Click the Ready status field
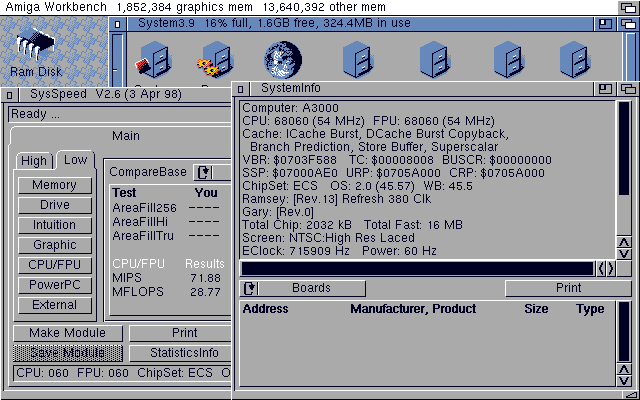 click(120, 114)
